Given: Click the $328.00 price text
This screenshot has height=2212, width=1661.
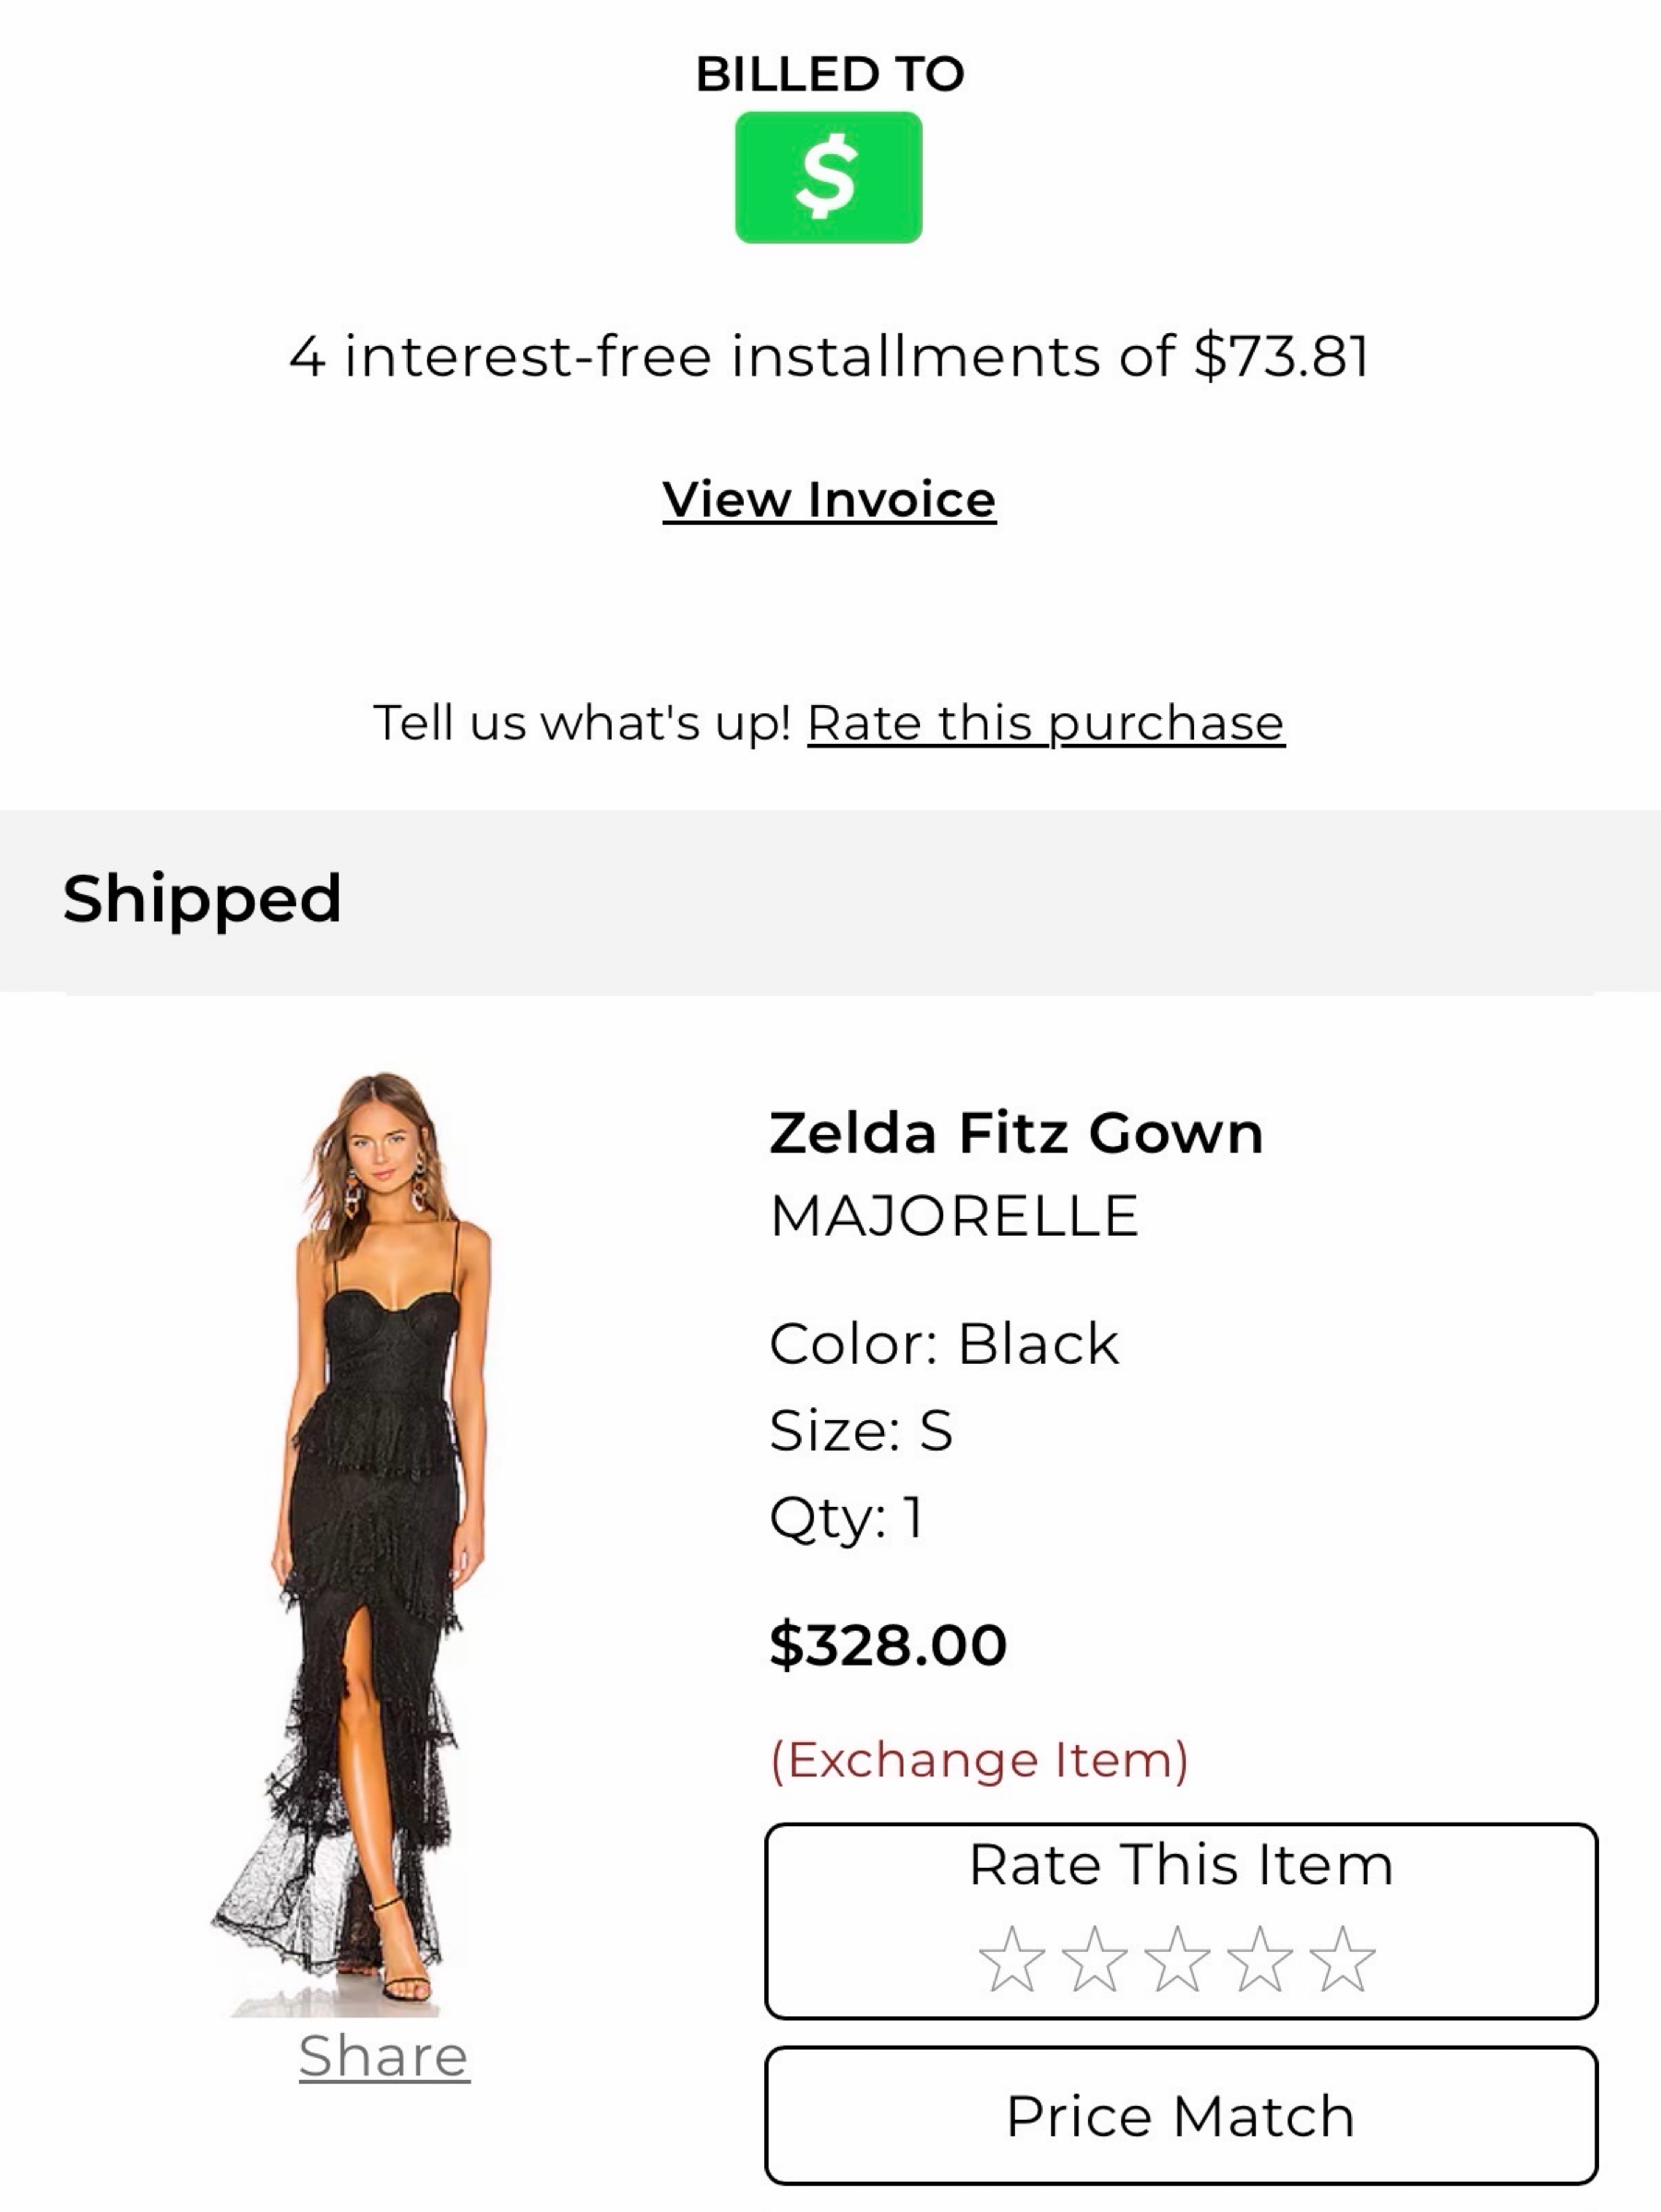Looking at the screenshot, I should 888,1644.
